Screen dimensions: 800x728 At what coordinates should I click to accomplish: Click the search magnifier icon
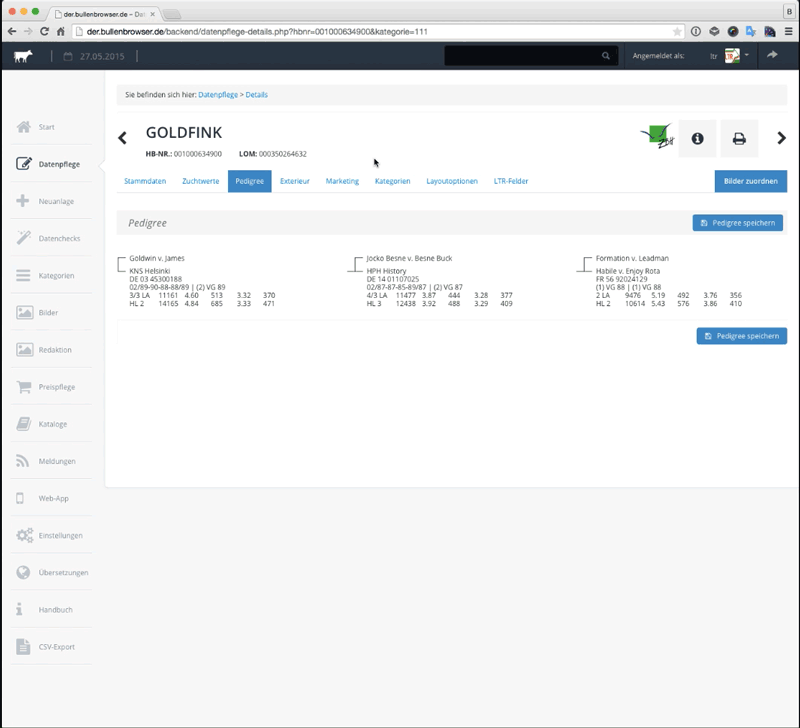[606, 56]
